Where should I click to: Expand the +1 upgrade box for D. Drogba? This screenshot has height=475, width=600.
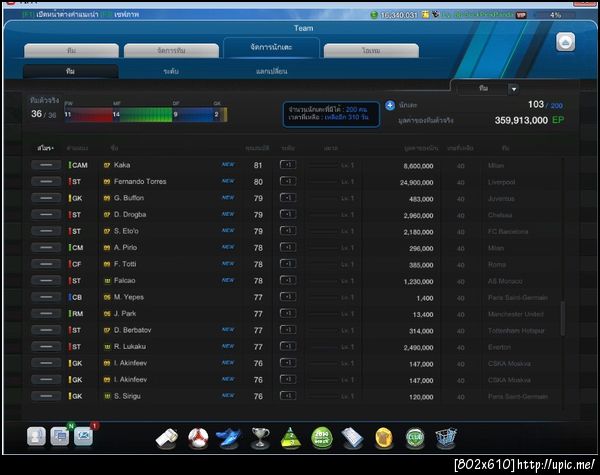(x=288, y=214)
